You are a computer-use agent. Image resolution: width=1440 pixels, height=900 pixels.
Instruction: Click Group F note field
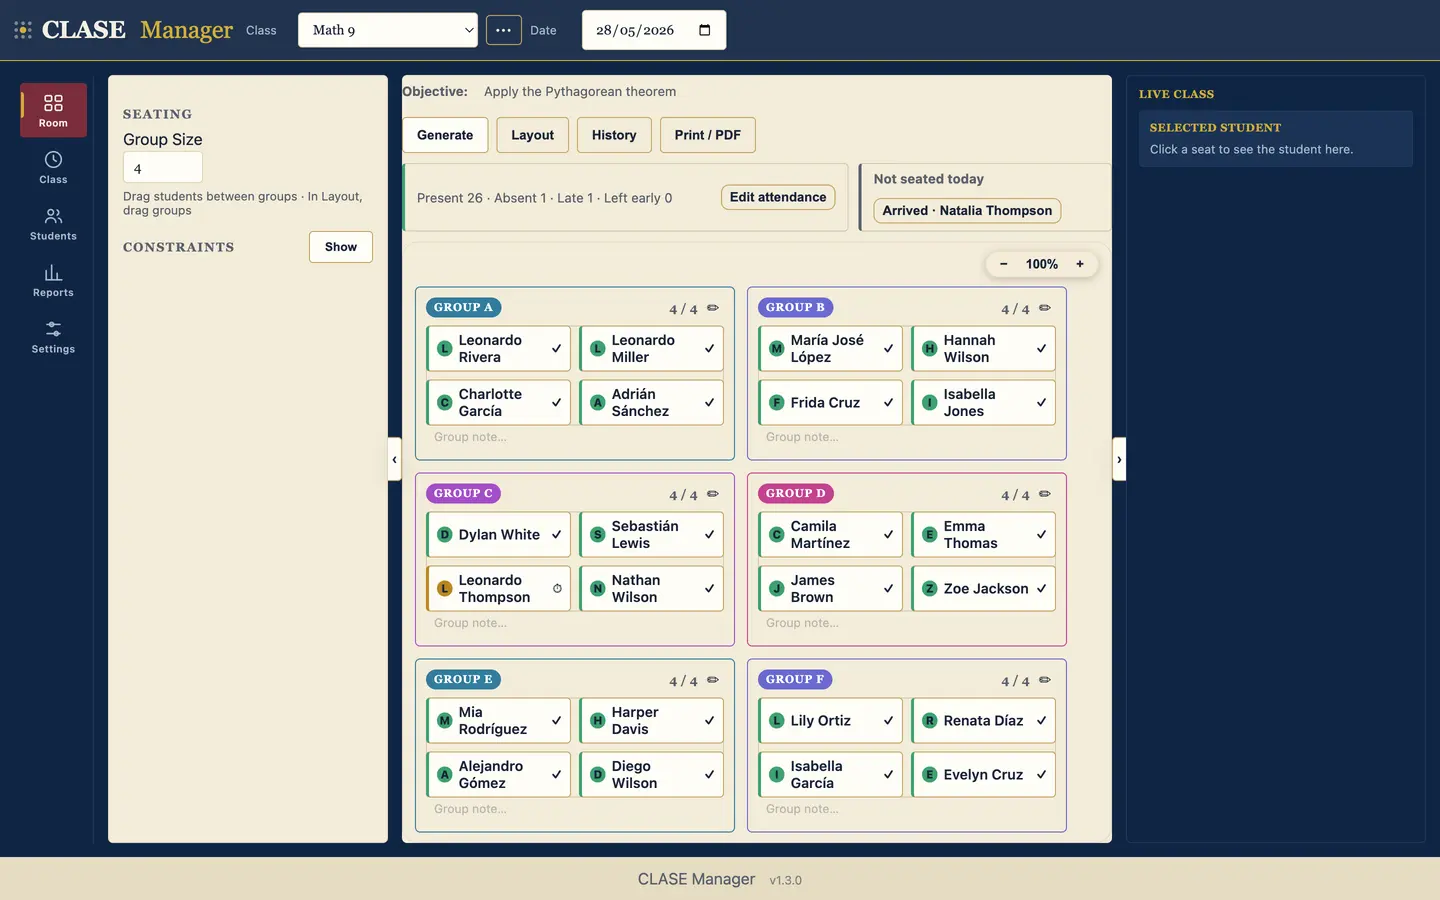pos(907,809)
